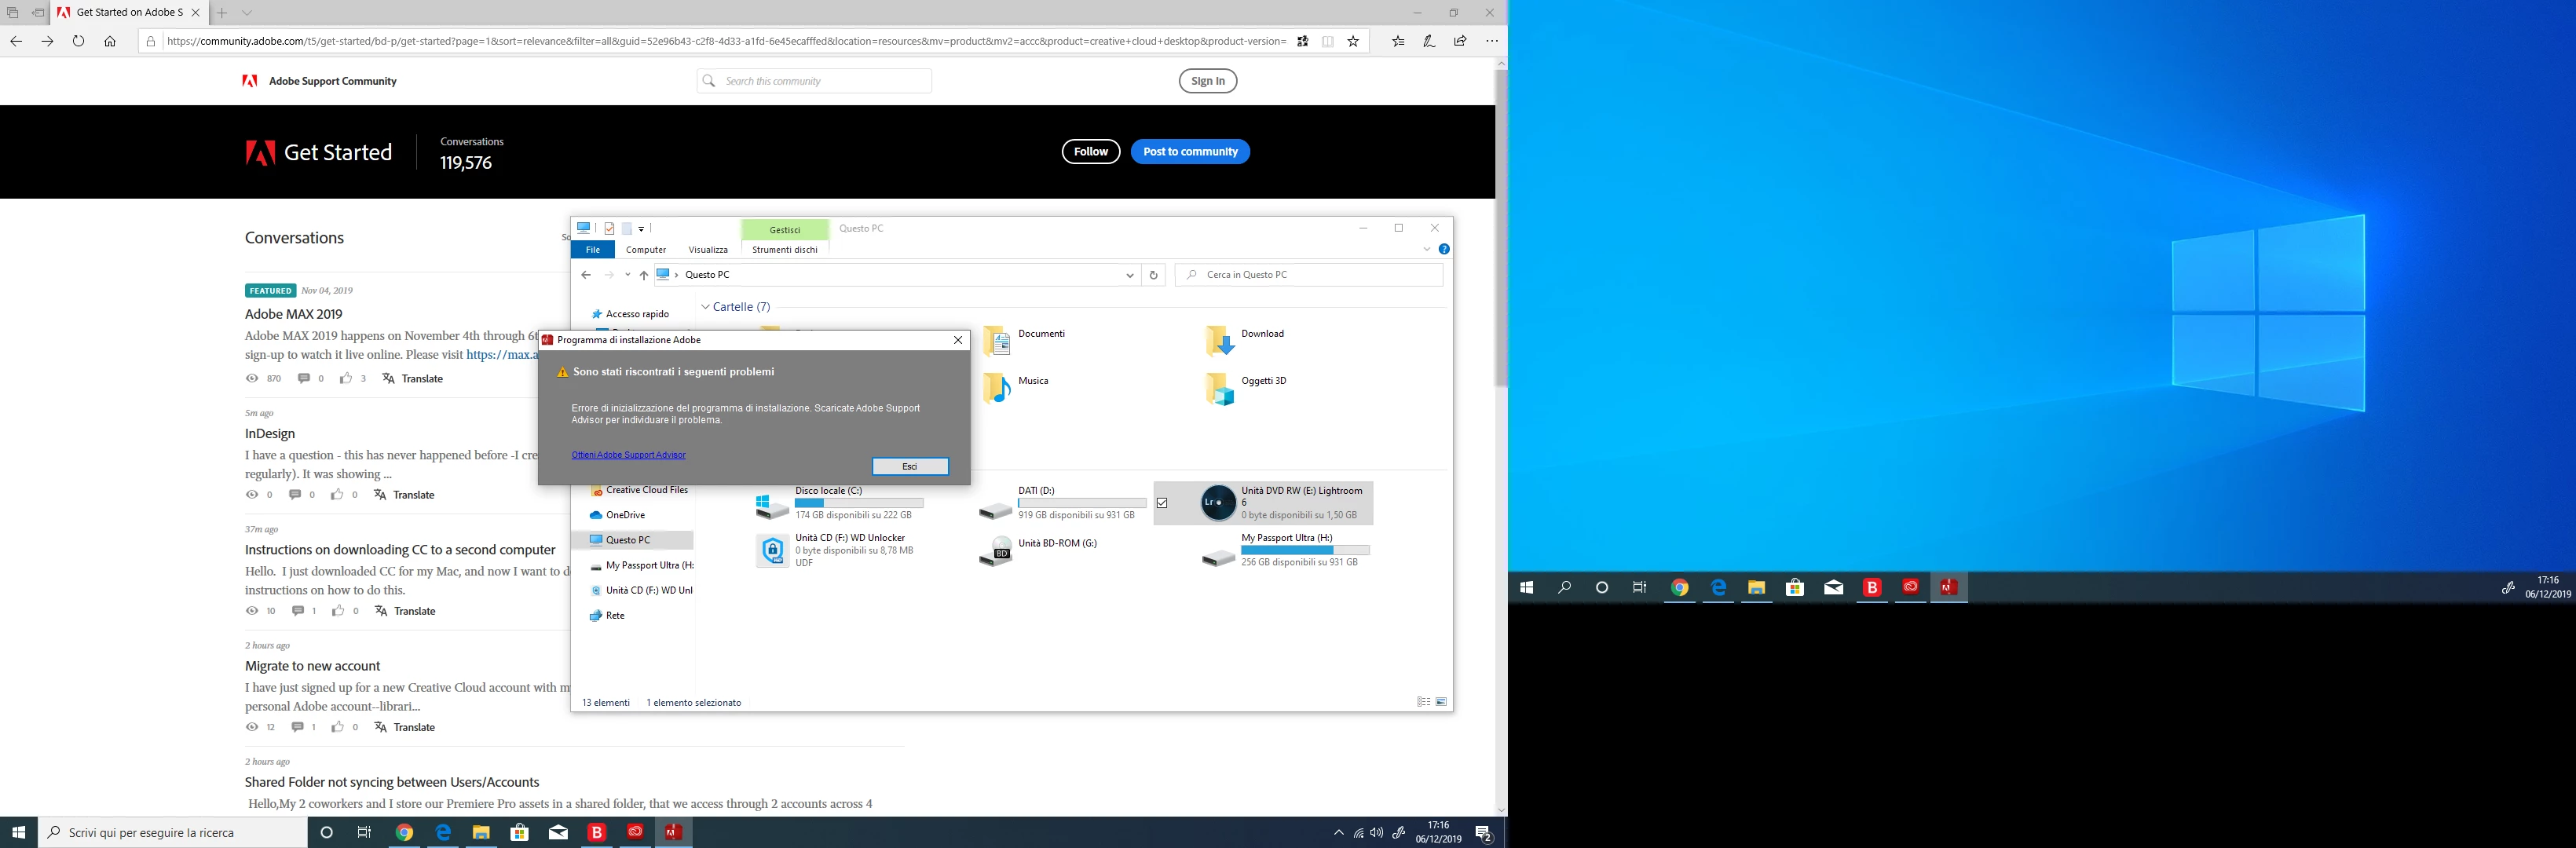
Task: Click the Lightroom 6 DVD drive icon
Action: (1217, 502)
